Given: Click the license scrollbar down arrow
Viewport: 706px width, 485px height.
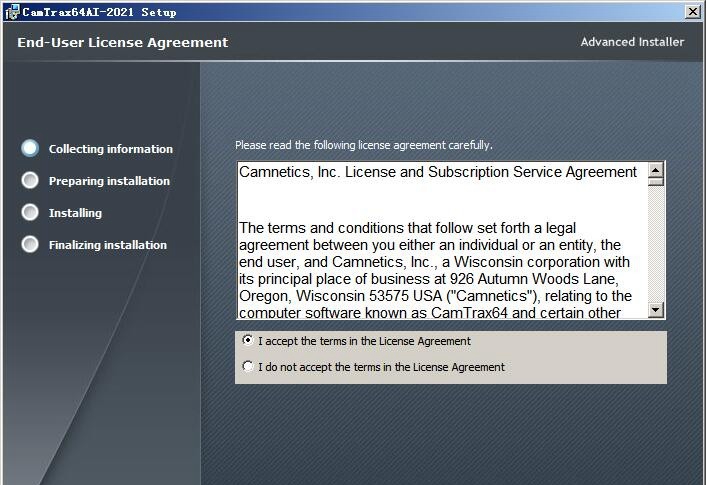Looking at the screenshot, I should click(656, 310).
